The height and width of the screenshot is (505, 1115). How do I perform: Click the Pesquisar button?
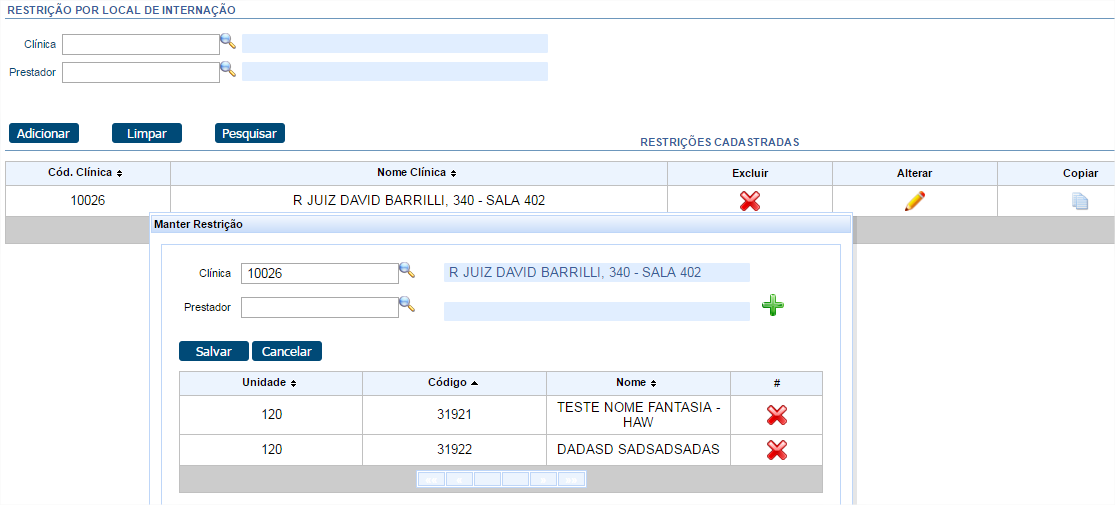[250, 133]
